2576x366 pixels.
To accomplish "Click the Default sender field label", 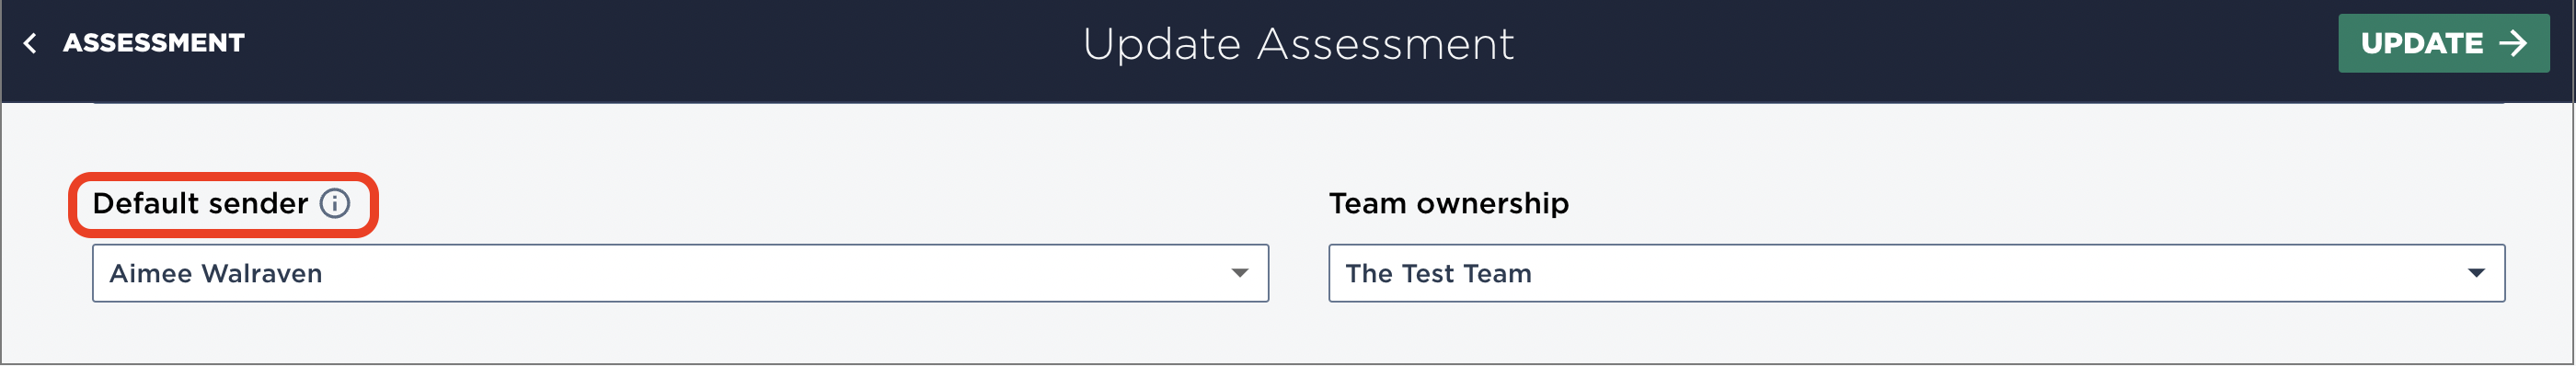I will pos(200,203).
